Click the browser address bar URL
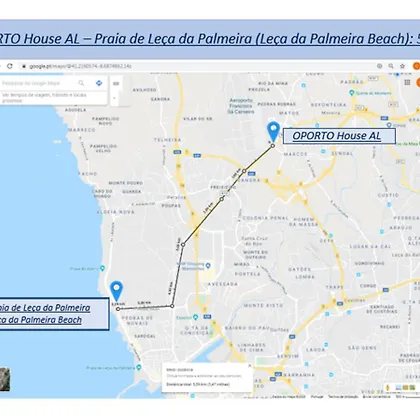The height and width of the screenshot is (420, 420). coord(80,66)
